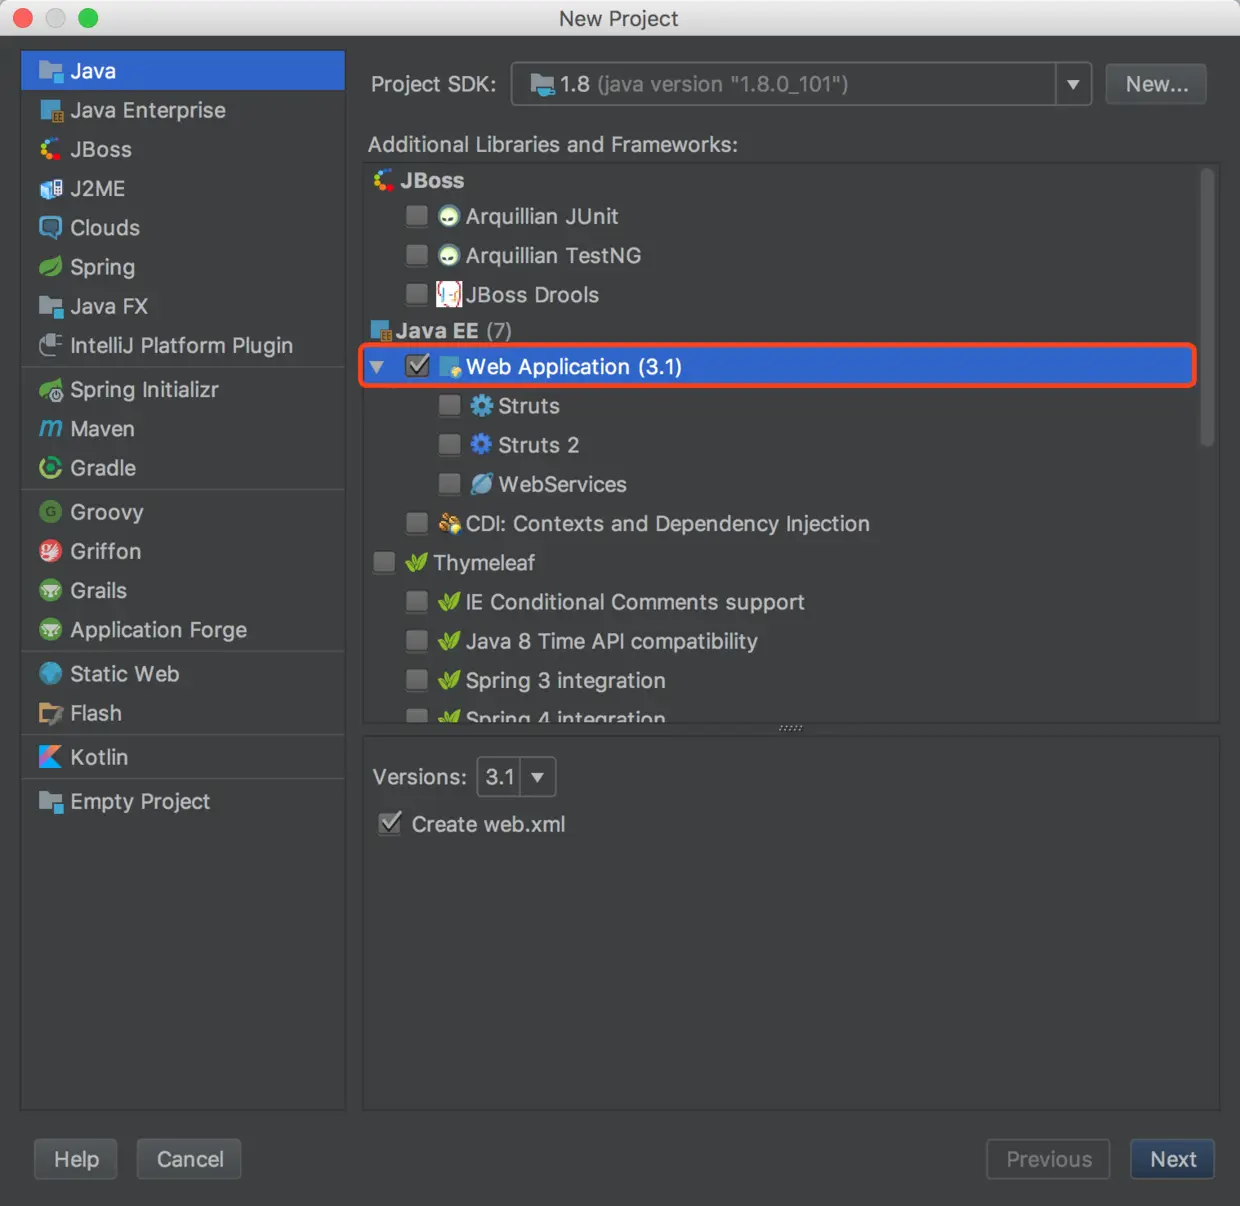
Task: Click the JBoss Drools icon in the list
Action: [x=449, y=294]
